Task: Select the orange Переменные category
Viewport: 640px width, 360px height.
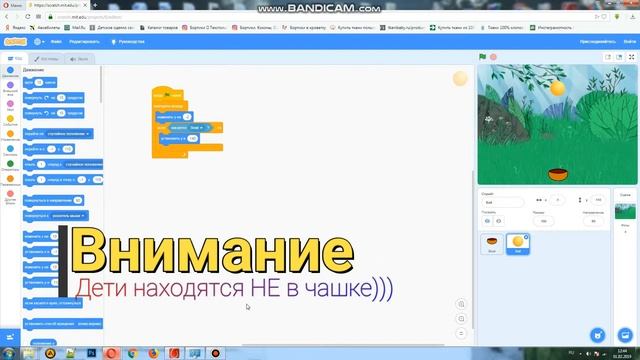Action: pos(10,181)
